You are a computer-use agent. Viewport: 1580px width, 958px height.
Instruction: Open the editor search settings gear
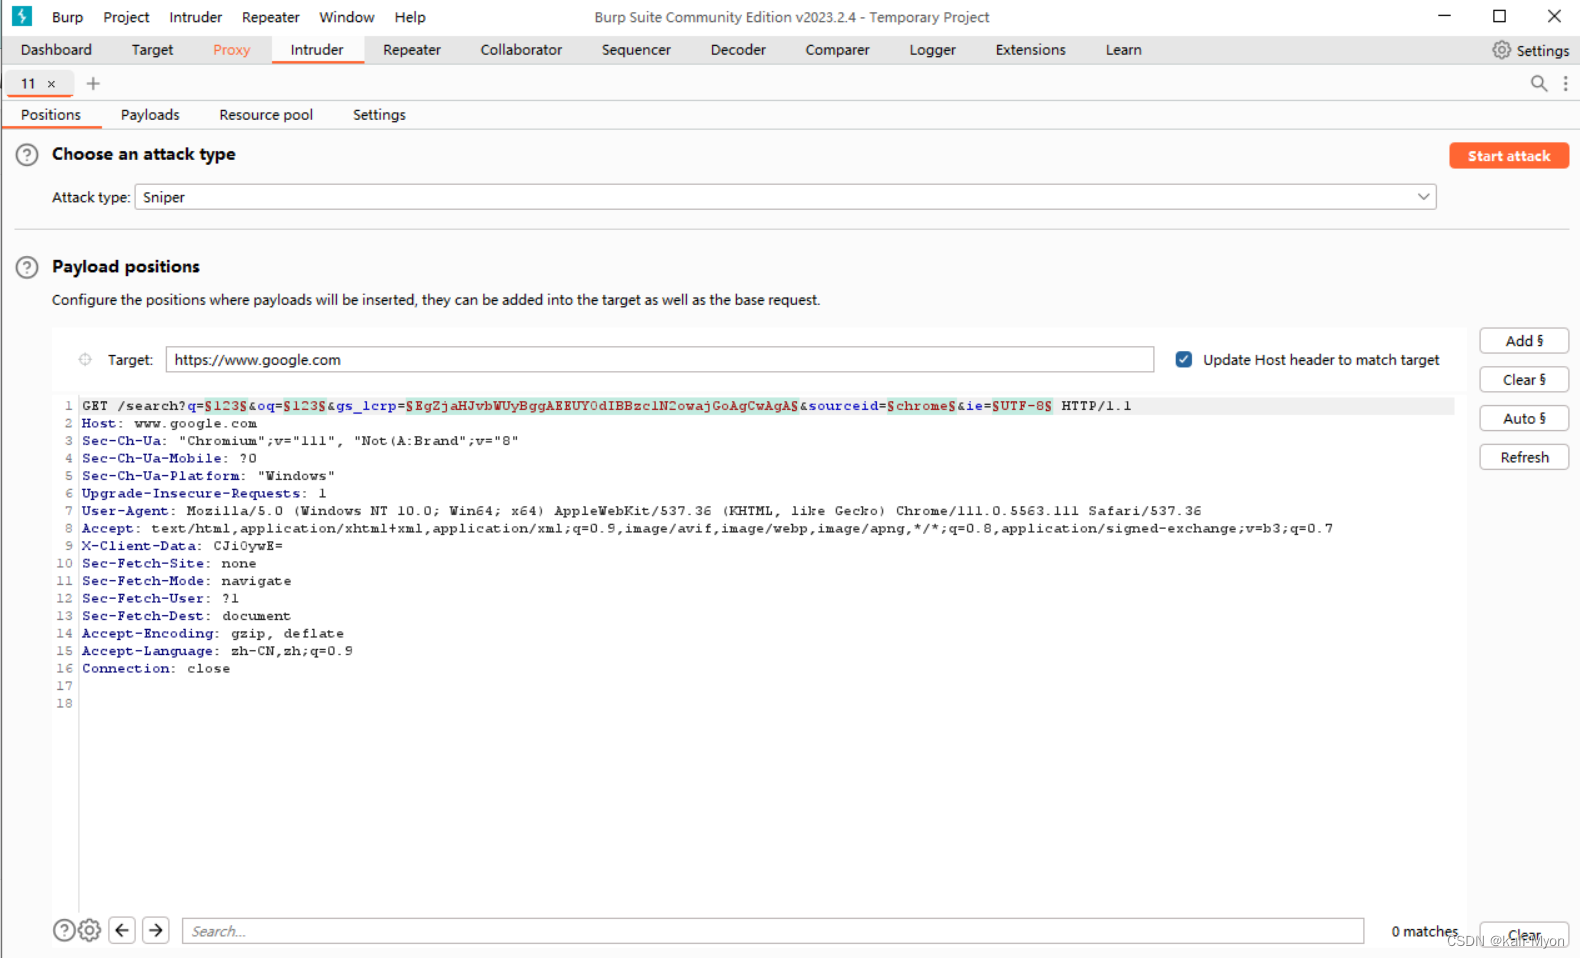[90, 931]
